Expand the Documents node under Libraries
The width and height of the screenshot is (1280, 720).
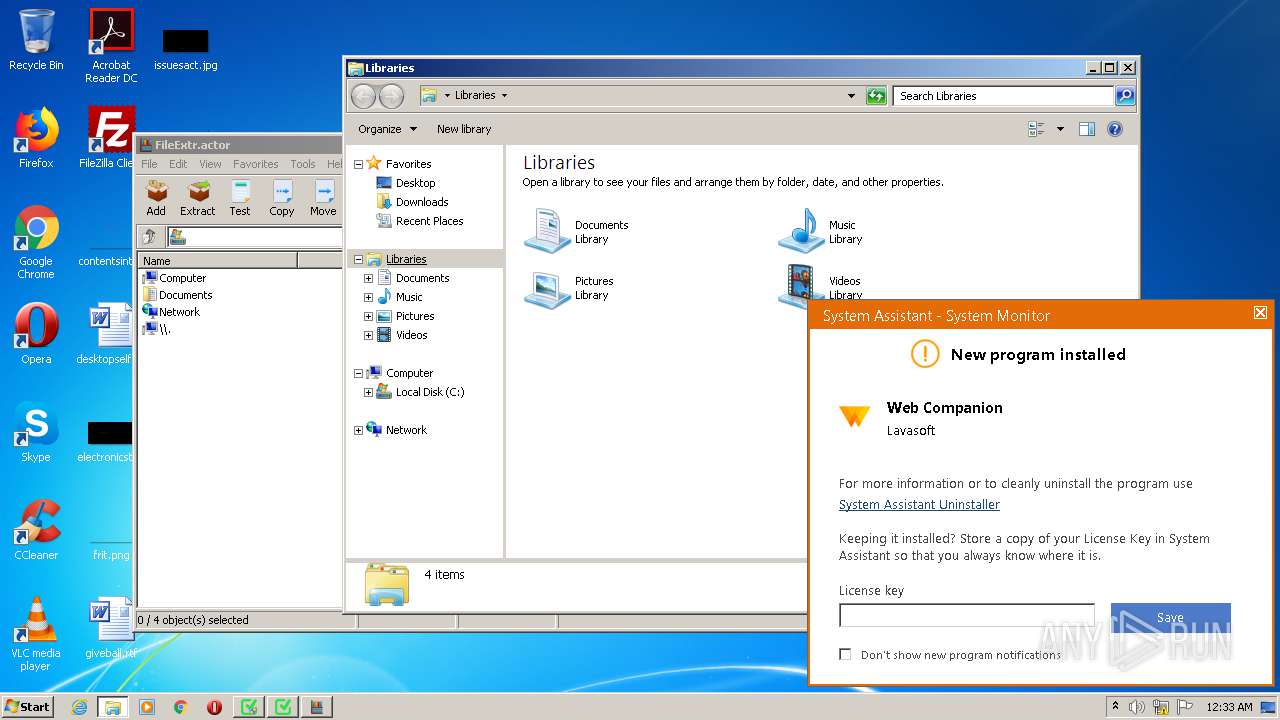coord(368,278)
